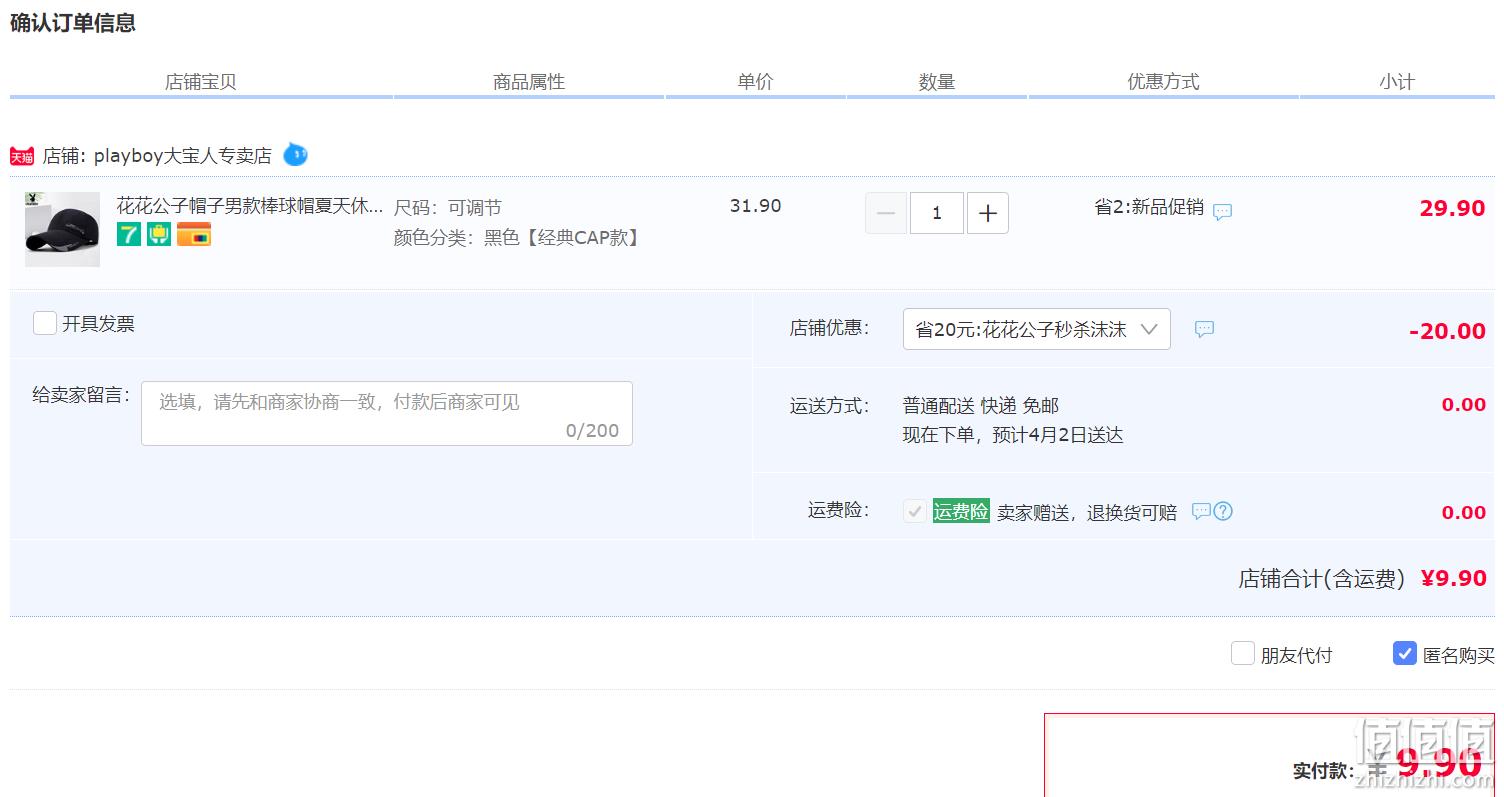
Task: Click the shop total ¥9.90
Action: (1454, 578)
